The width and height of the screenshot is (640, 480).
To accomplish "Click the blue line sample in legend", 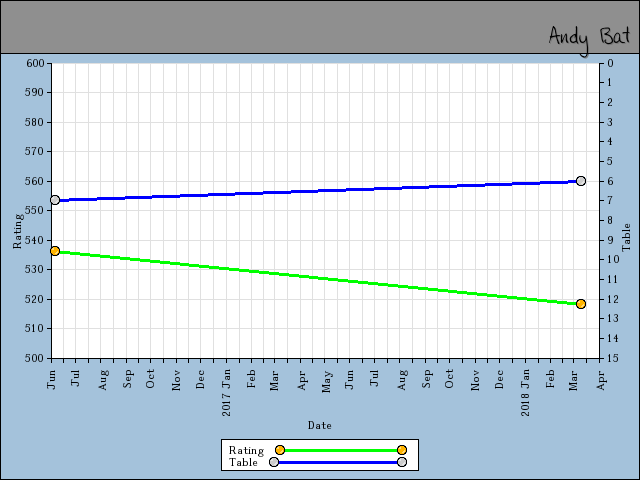I will pos(338,462).
